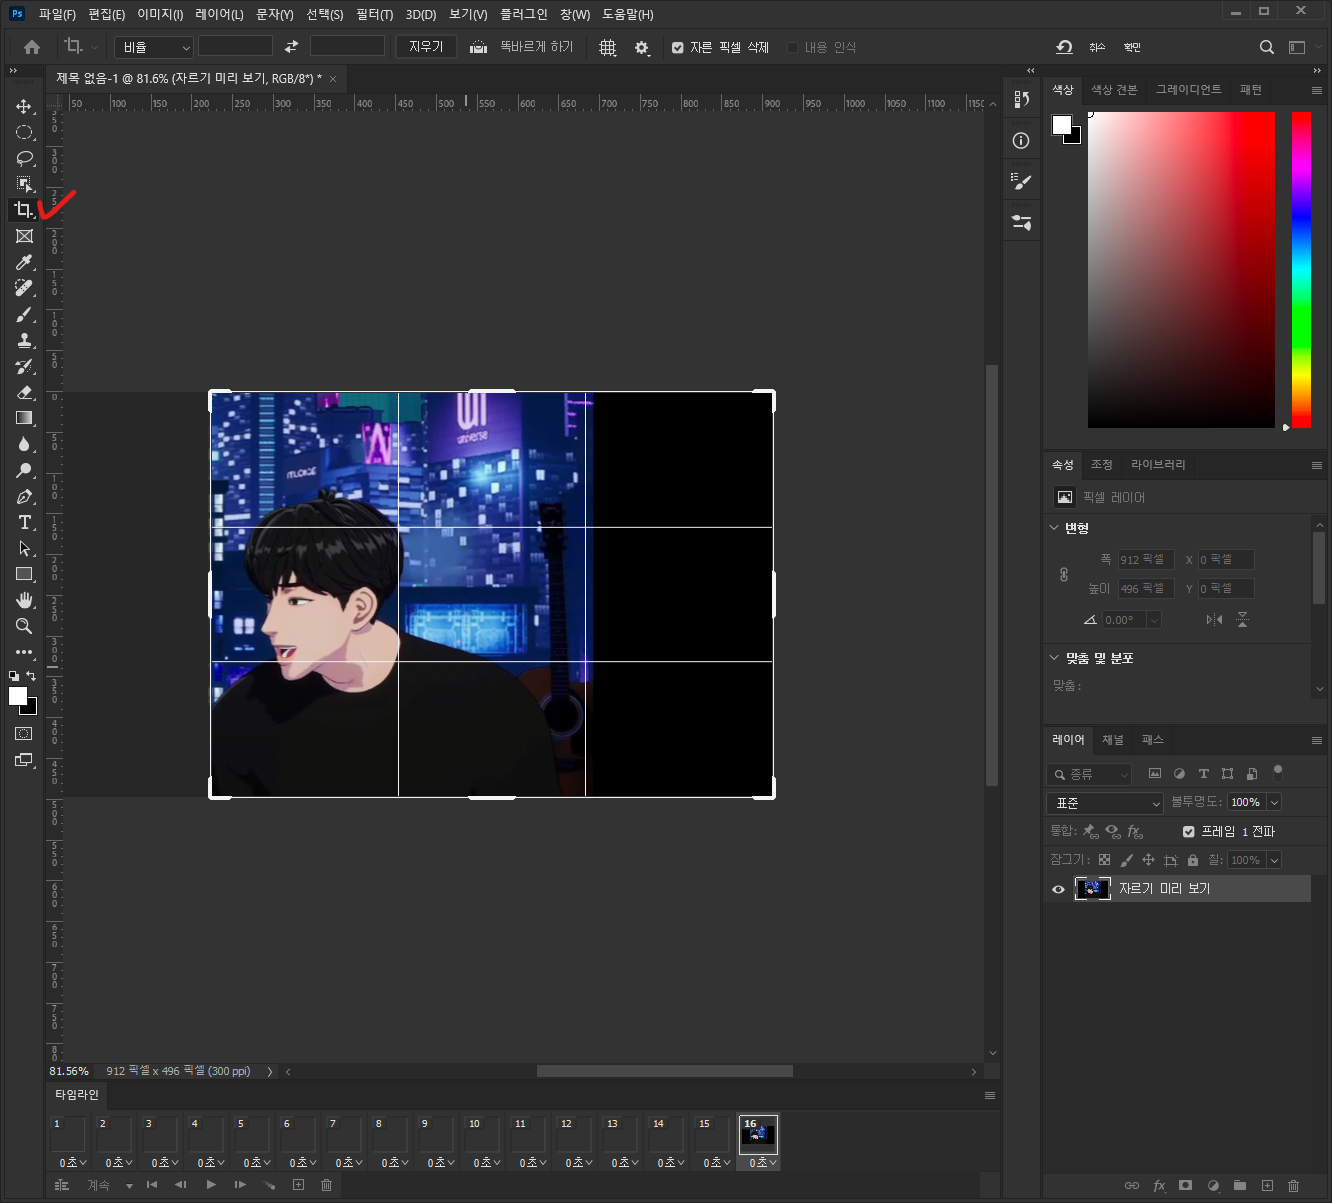1332x1203 pixels.
Task: Click the Home icon in options bar
Action: 32,47
